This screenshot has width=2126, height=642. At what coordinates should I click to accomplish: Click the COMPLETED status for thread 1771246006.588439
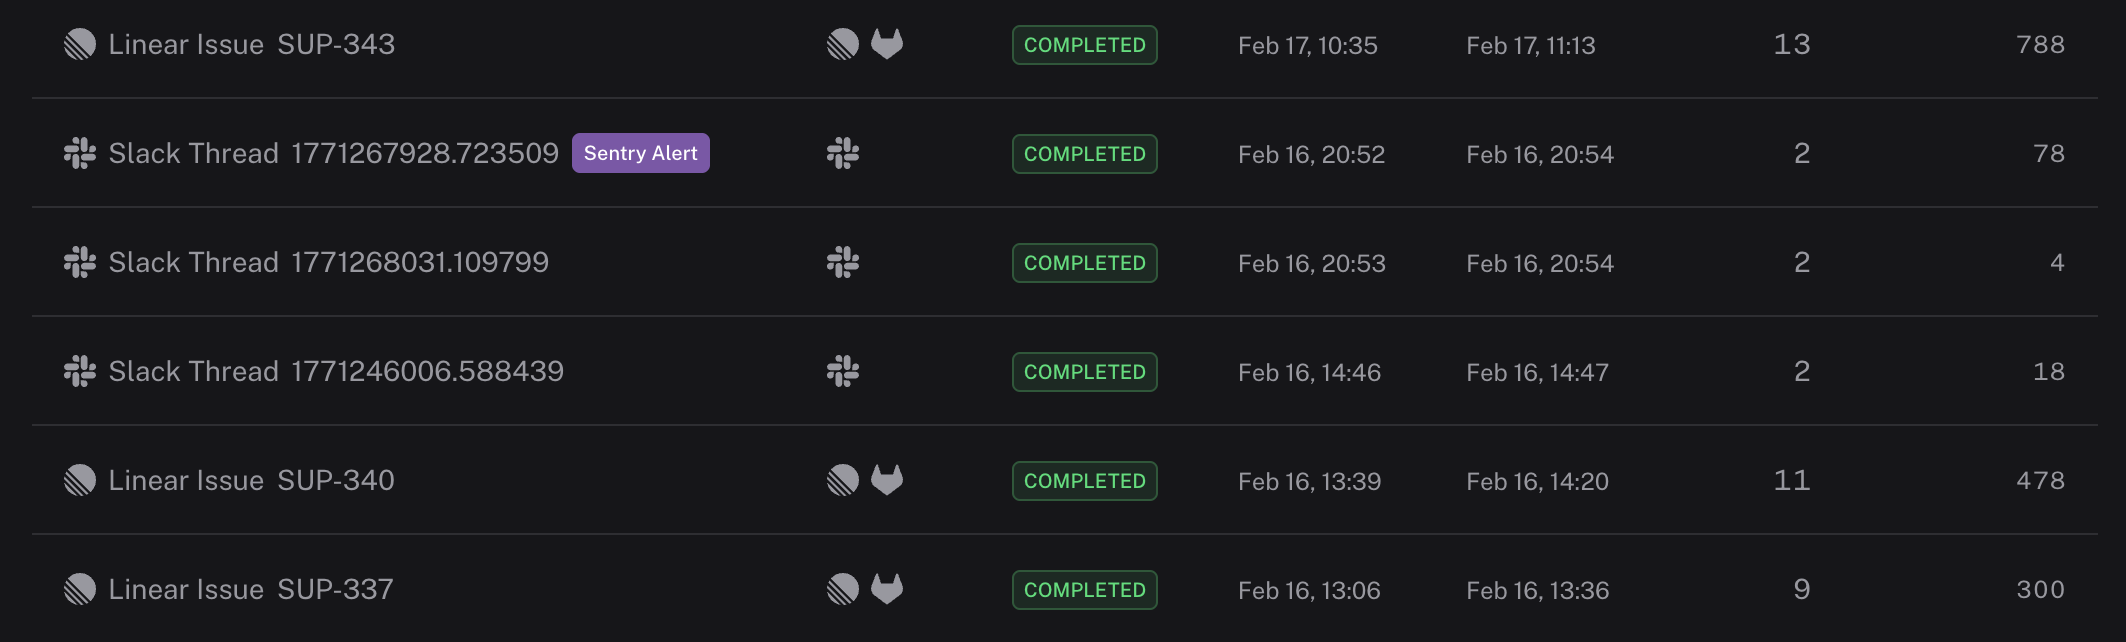pyautogui.click(x=1084, y=371)
